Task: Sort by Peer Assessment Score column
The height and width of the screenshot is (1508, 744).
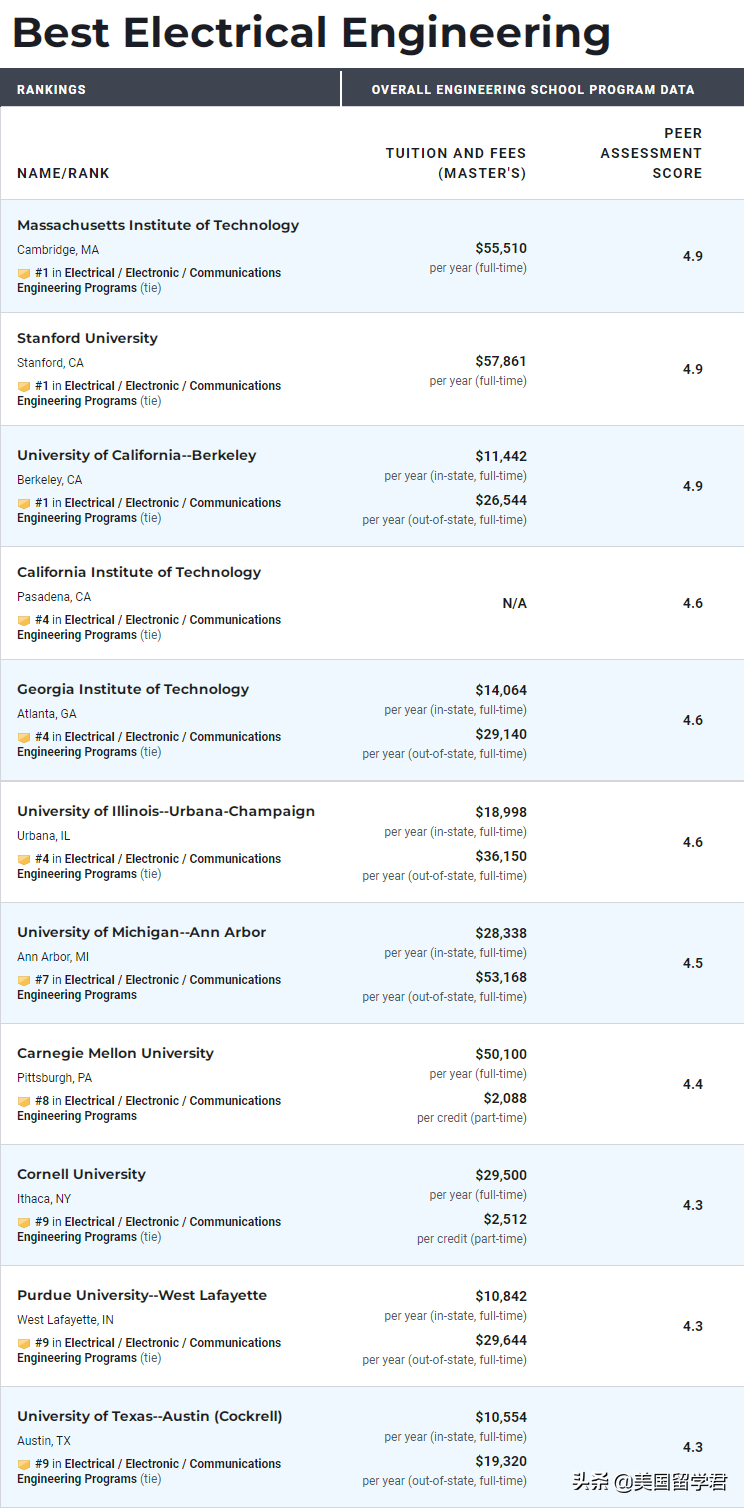Action: (651, 153)
